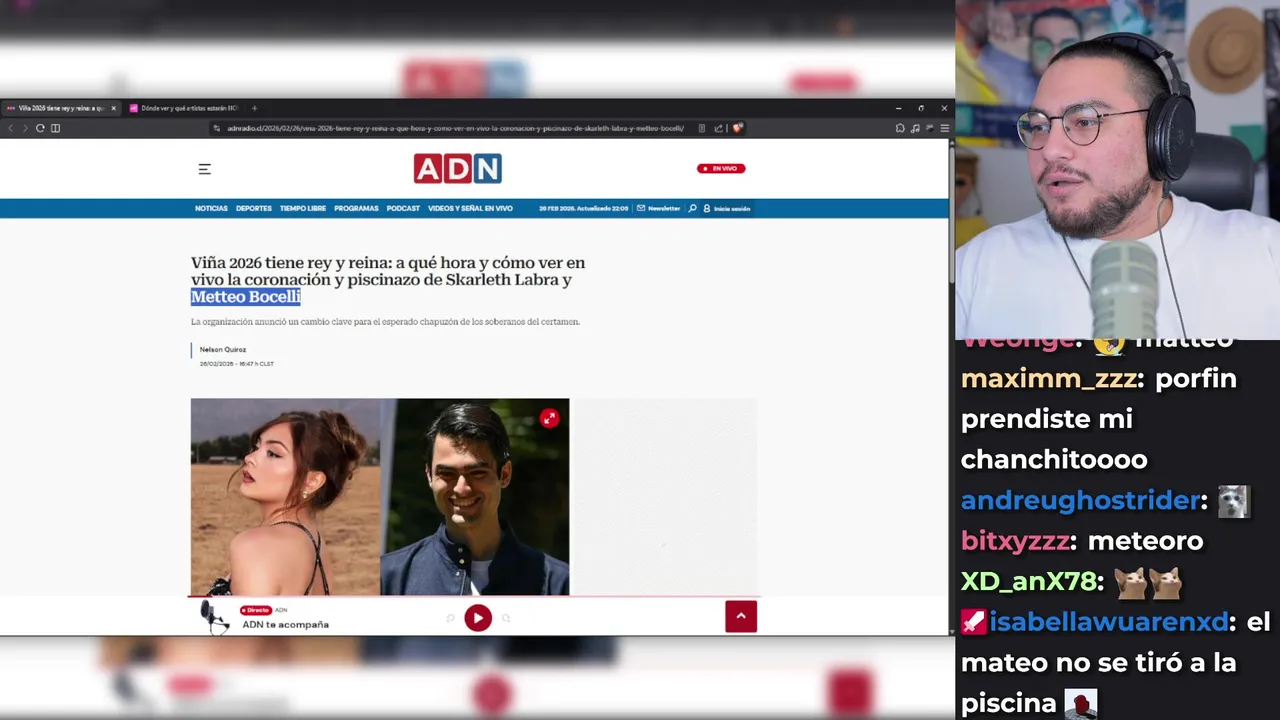Click chat username andreughostrider
The image size is (1280, 720).
[1080, 500]
